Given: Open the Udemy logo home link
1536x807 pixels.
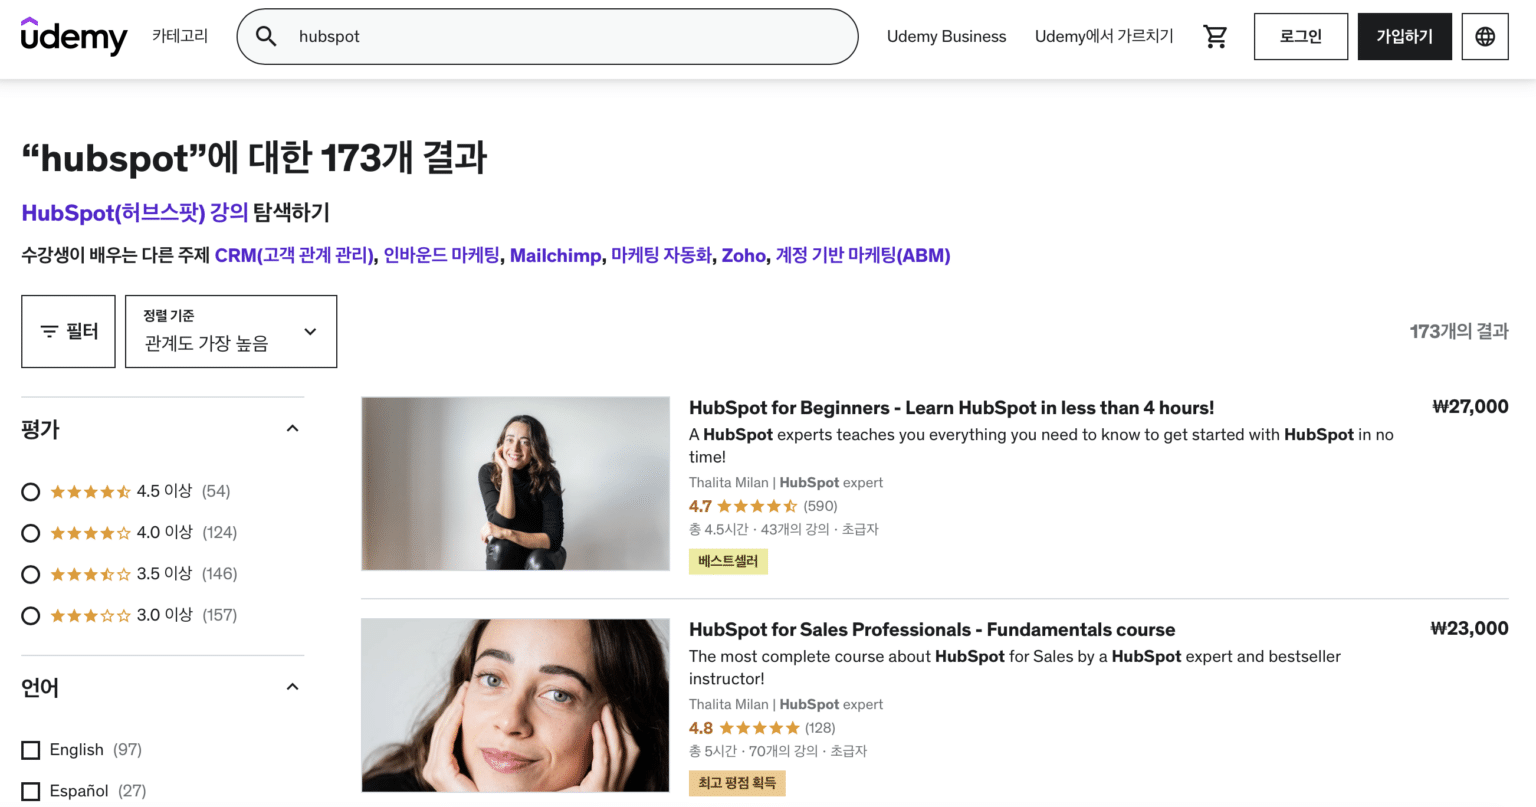Looking at the screenshot, I should (74, 36).
